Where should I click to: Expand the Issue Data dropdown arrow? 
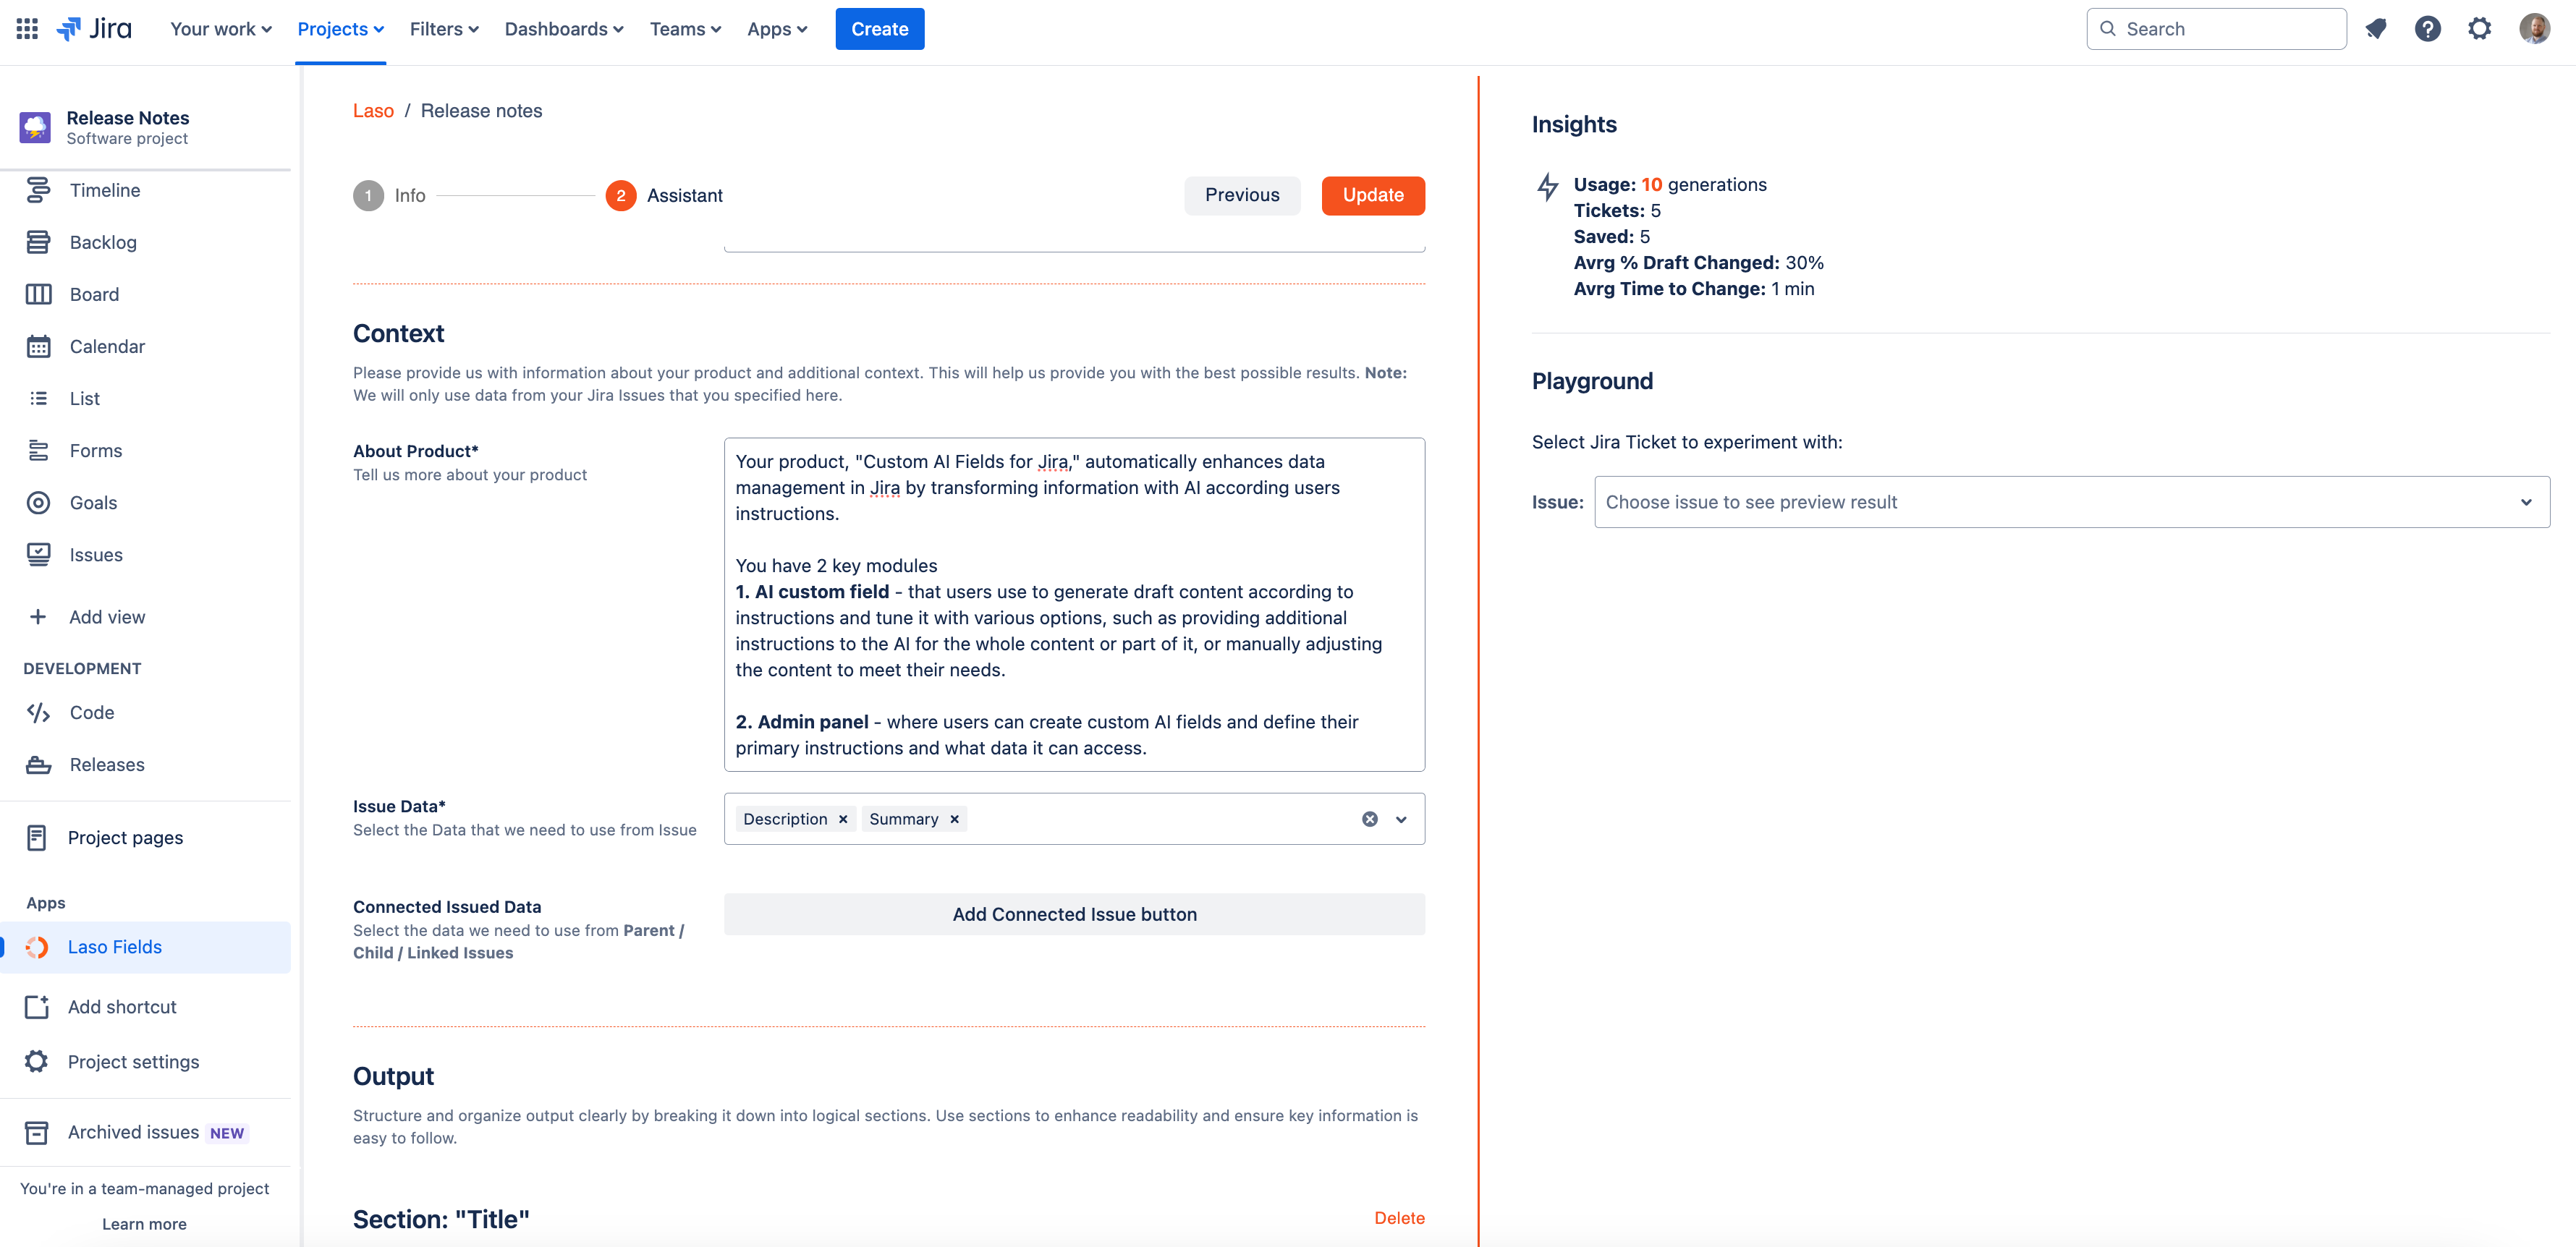coord(1401,819)
